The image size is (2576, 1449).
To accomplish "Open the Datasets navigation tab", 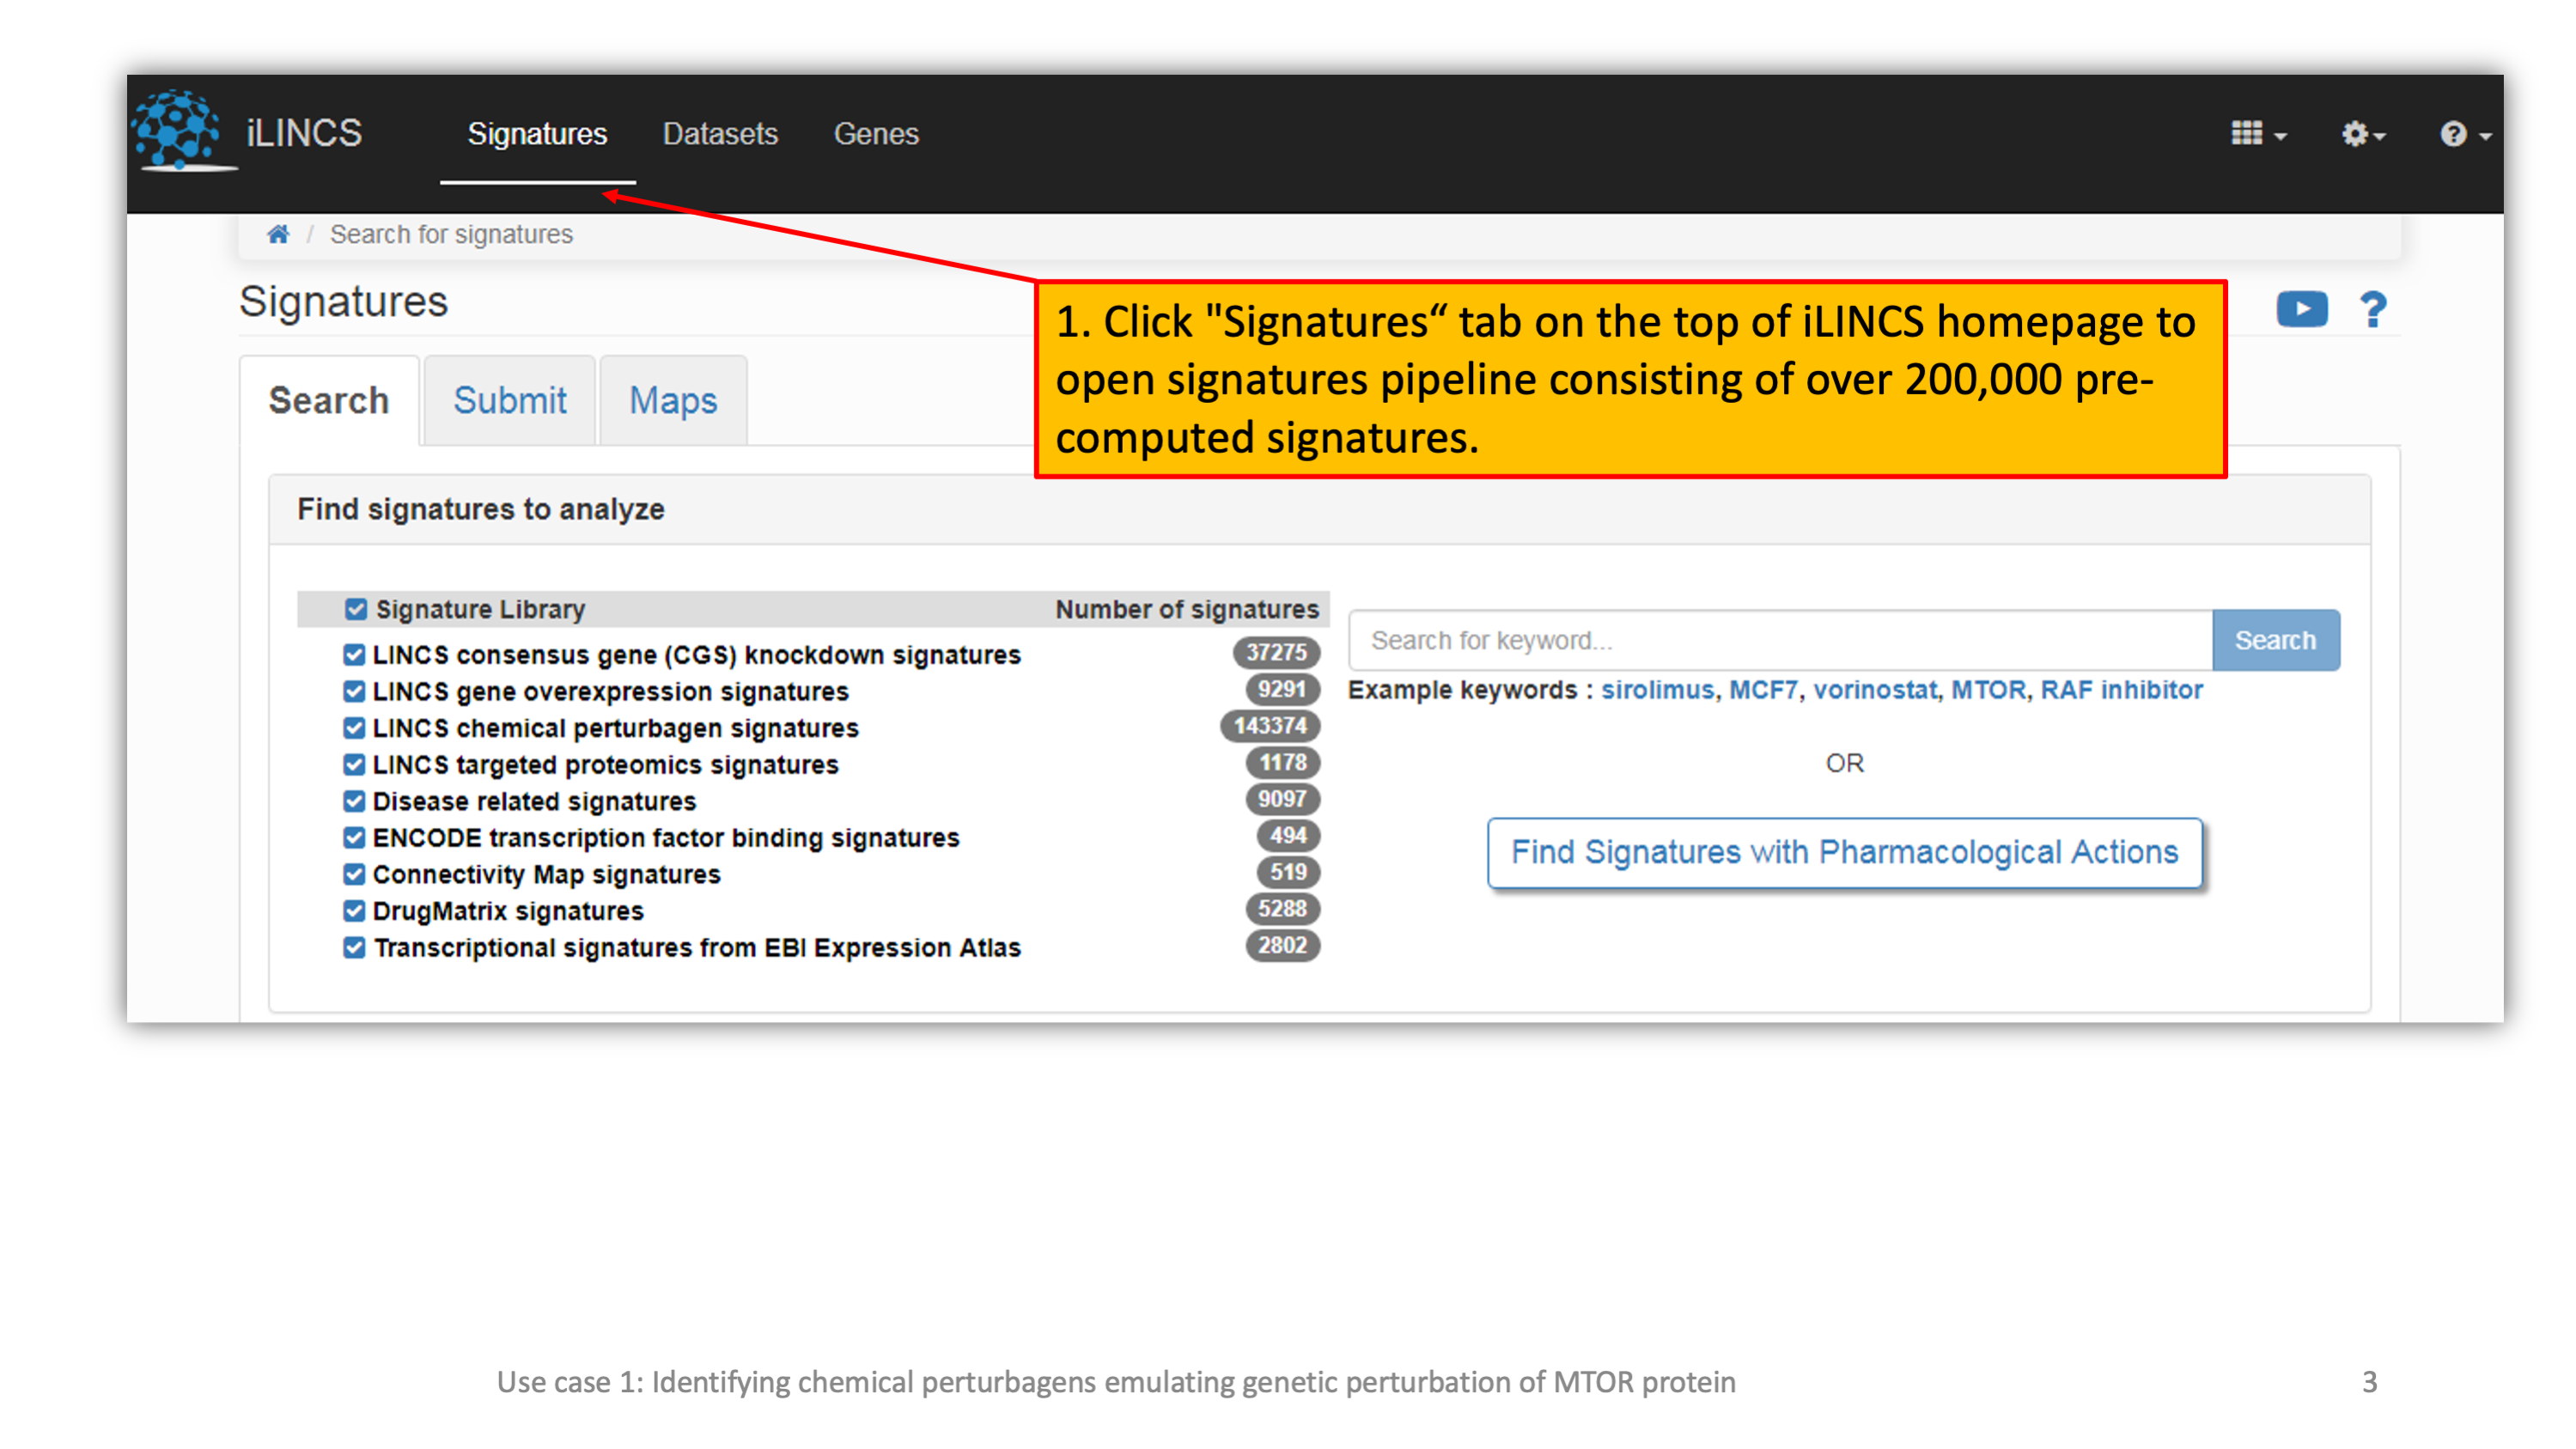I will click(x=720, y=133).
